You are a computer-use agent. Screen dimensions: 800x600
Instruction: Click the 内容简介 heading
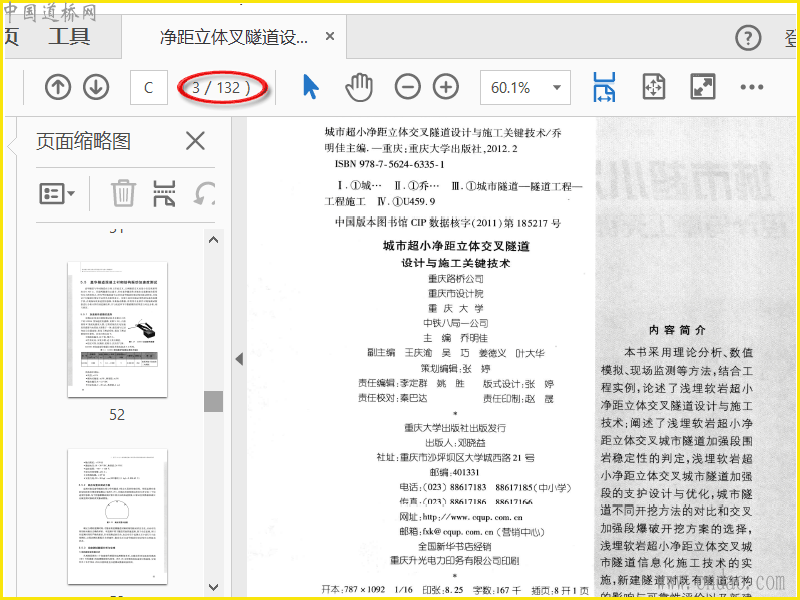coord(677,331)
